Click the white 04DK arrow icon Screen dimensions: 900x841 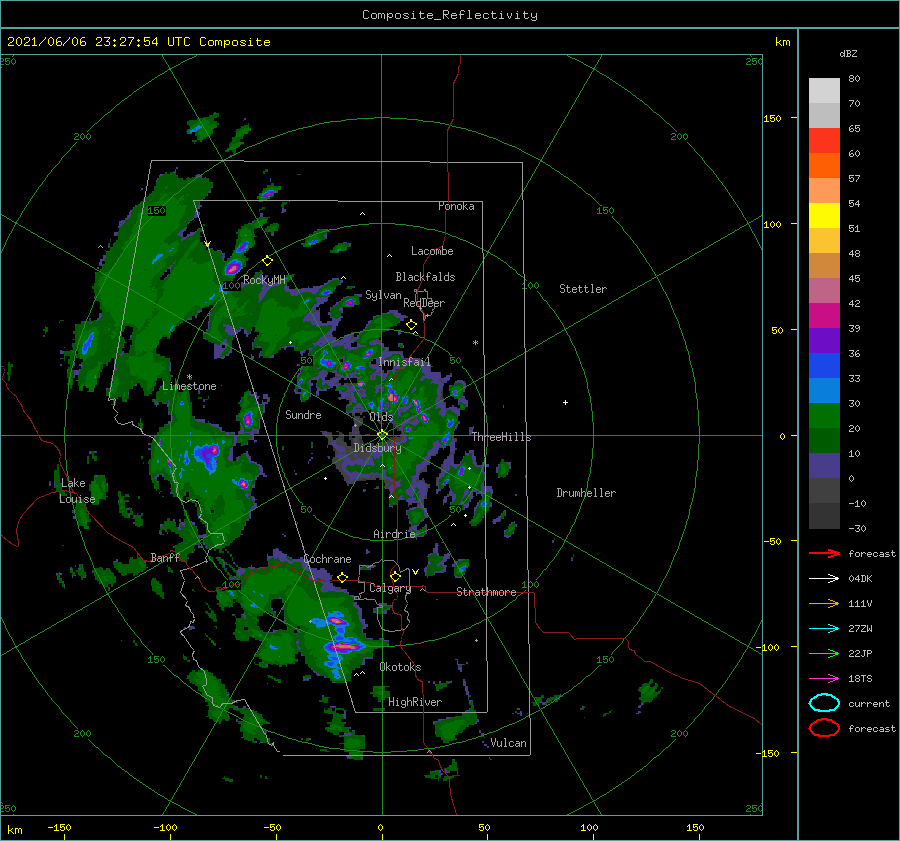(x=824, y=579)
